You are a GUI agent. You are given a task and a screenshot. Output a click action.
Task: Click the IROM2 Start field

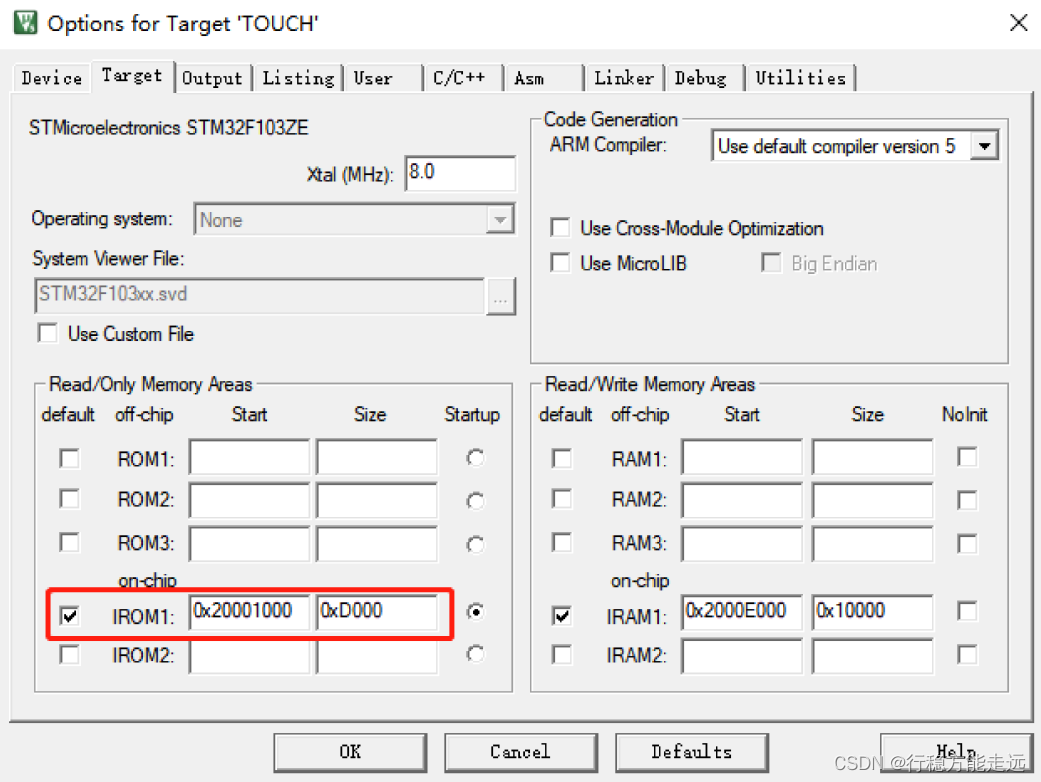[x=249, y=656]
